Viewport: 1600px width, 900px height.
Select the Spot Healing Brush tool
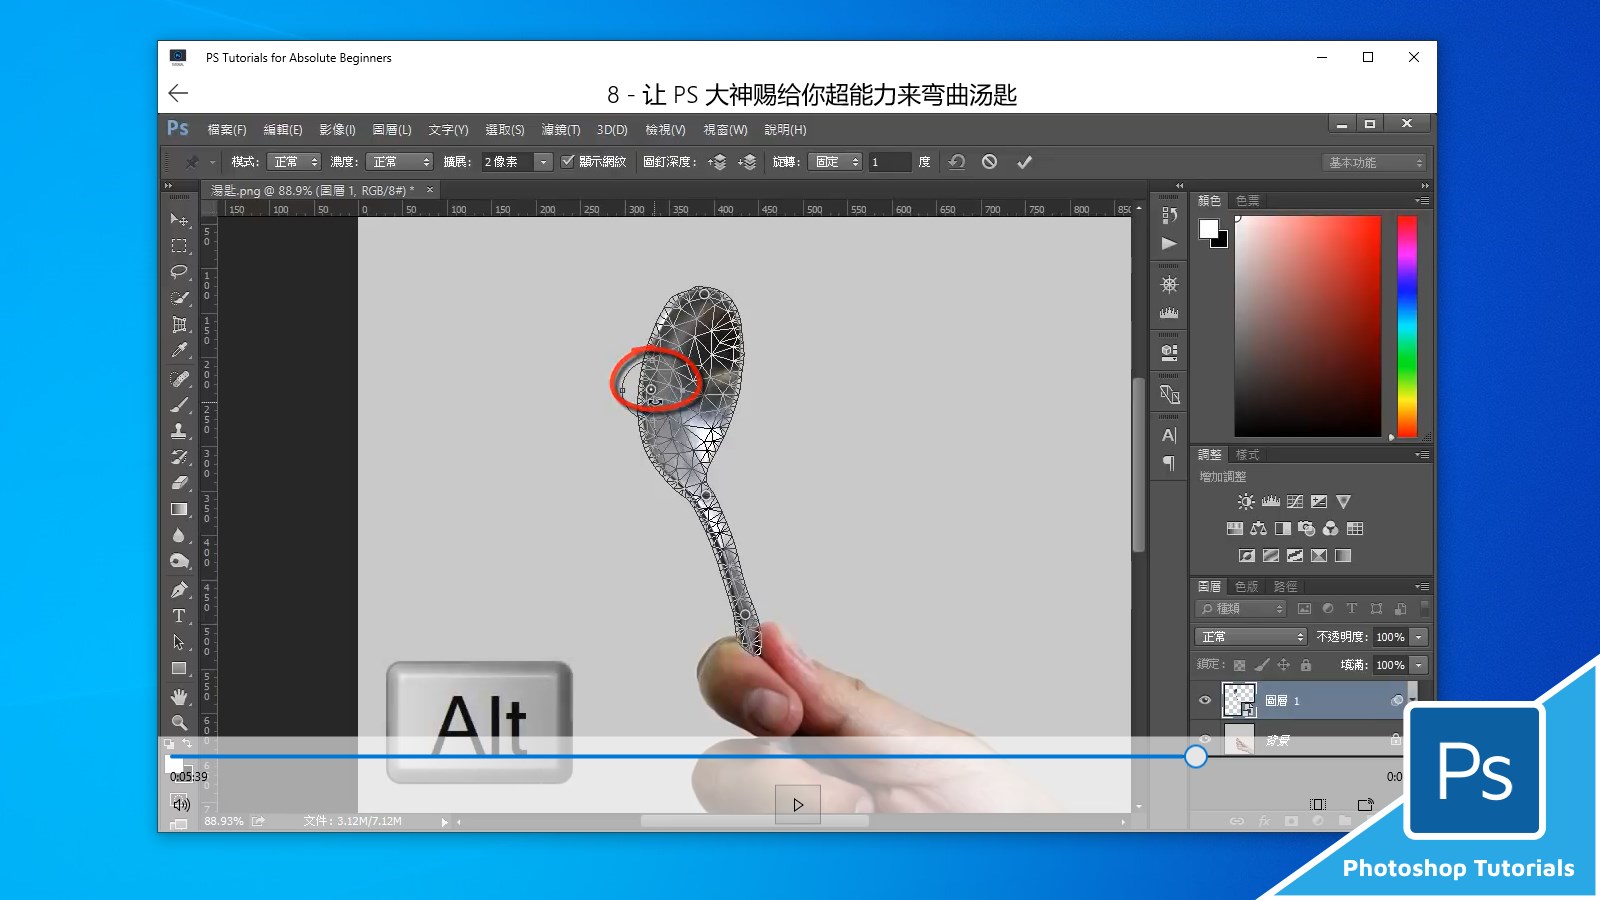(x=179, y=379)
